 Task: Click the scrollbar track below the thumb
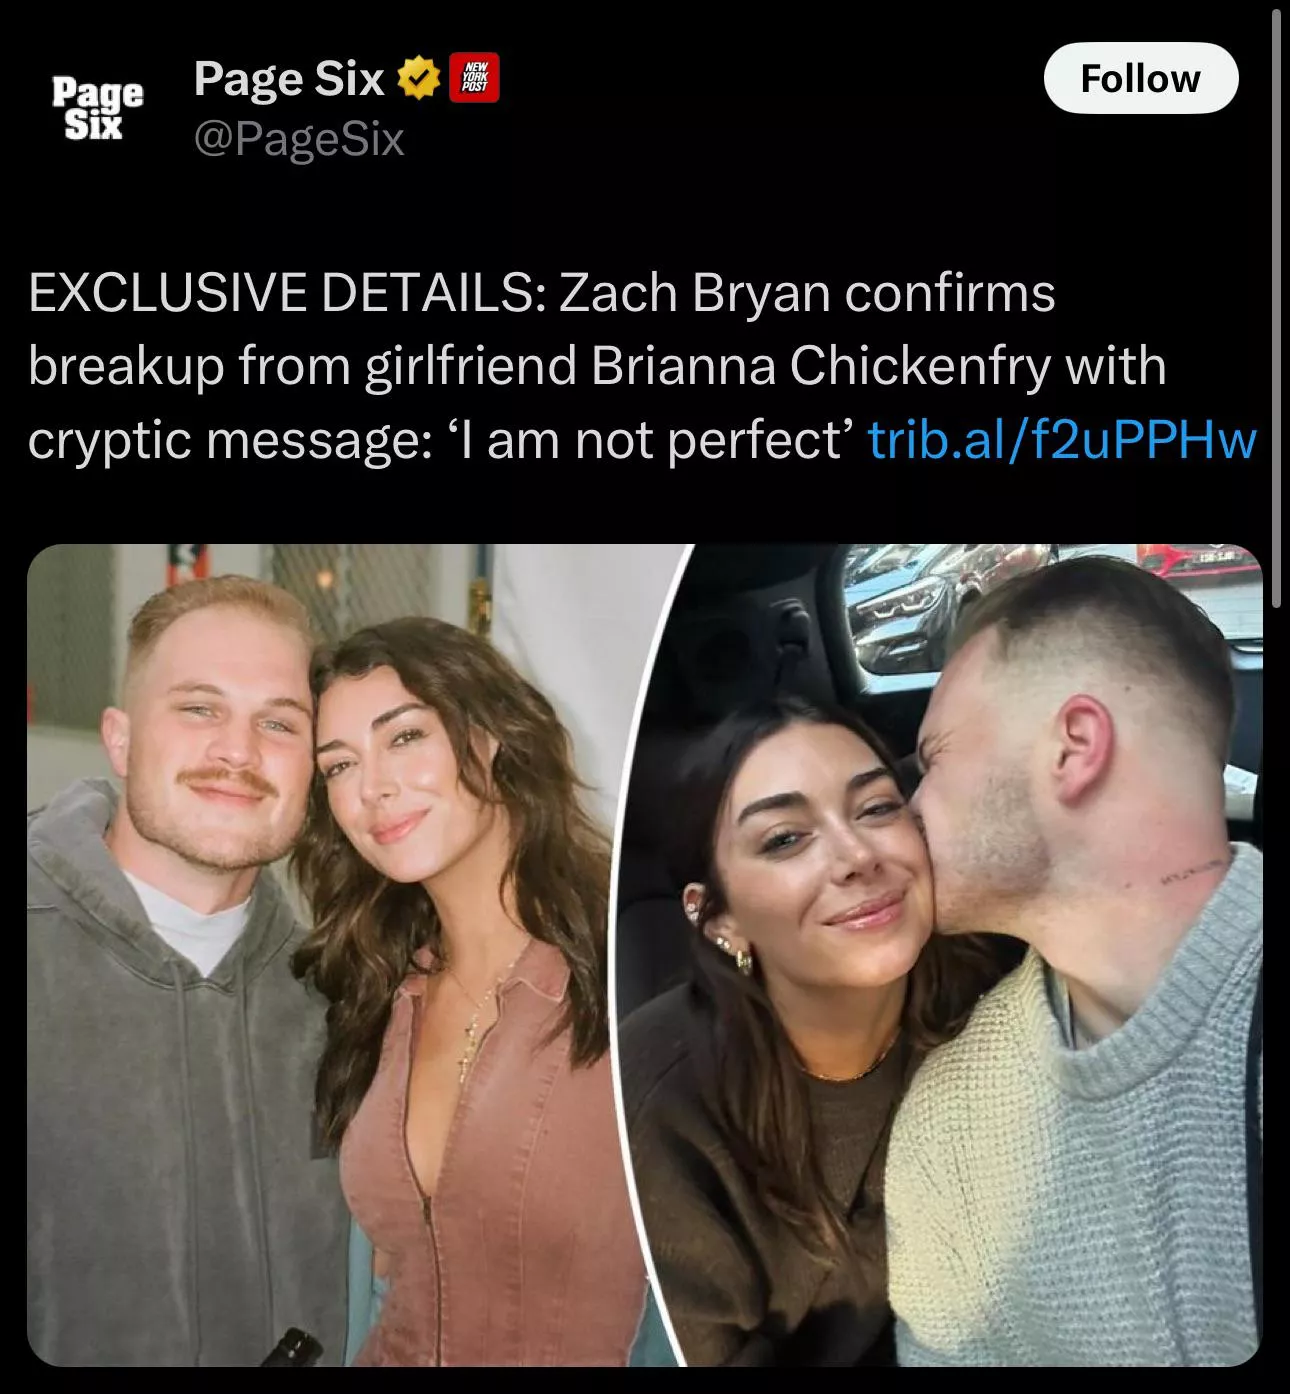pos(1276,1000)
